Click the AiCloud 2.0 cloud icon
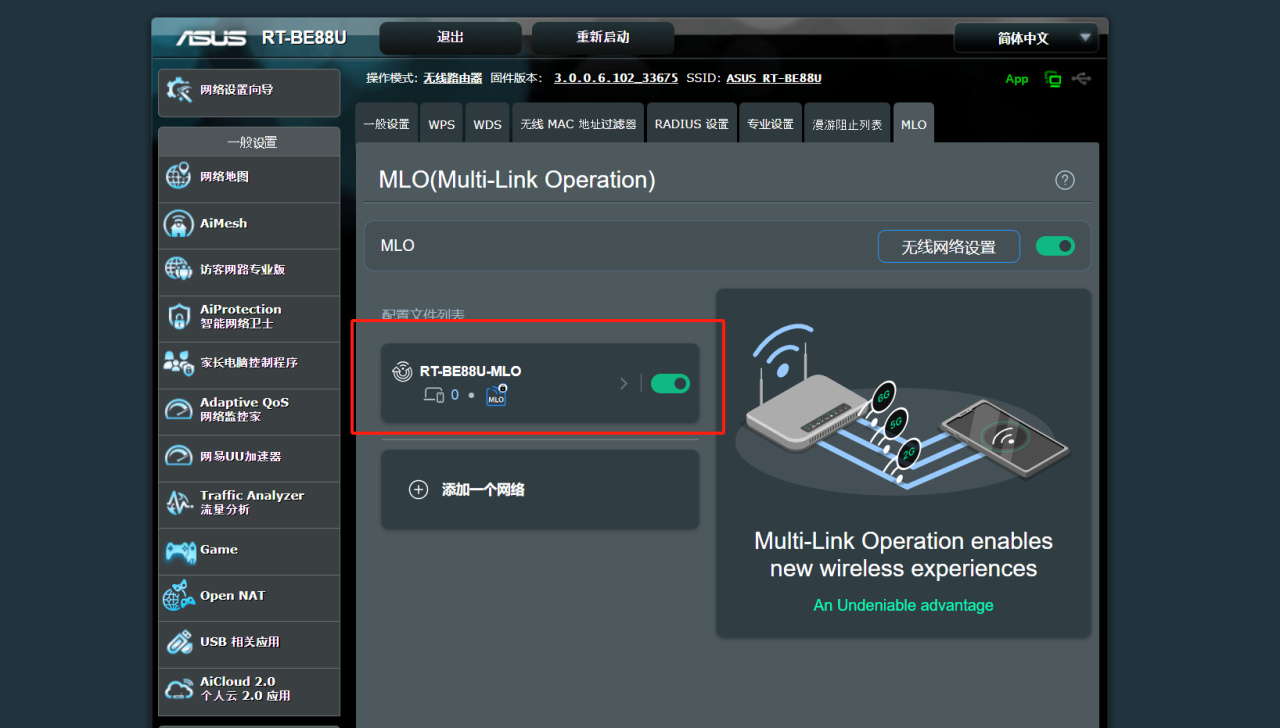This screenshot has height=728, width=1280. (x=179, y=689)
